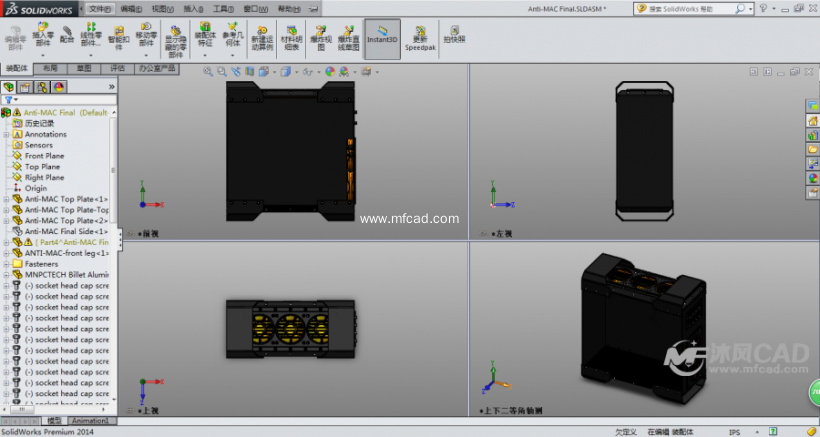820x437 pixels.
Task: Expand the FeatureManager tabs chevron »
Action: (x=111, y=87)
